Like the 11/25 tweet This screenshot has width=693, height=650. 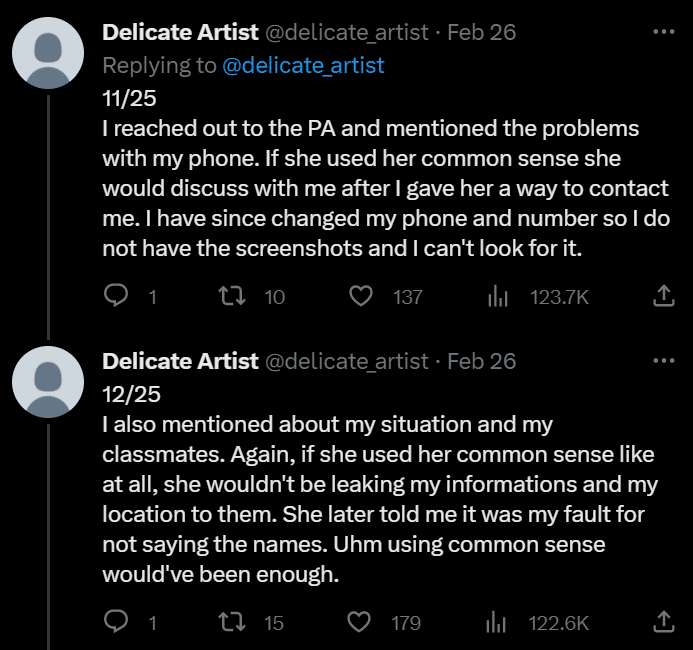pos(361,296)
